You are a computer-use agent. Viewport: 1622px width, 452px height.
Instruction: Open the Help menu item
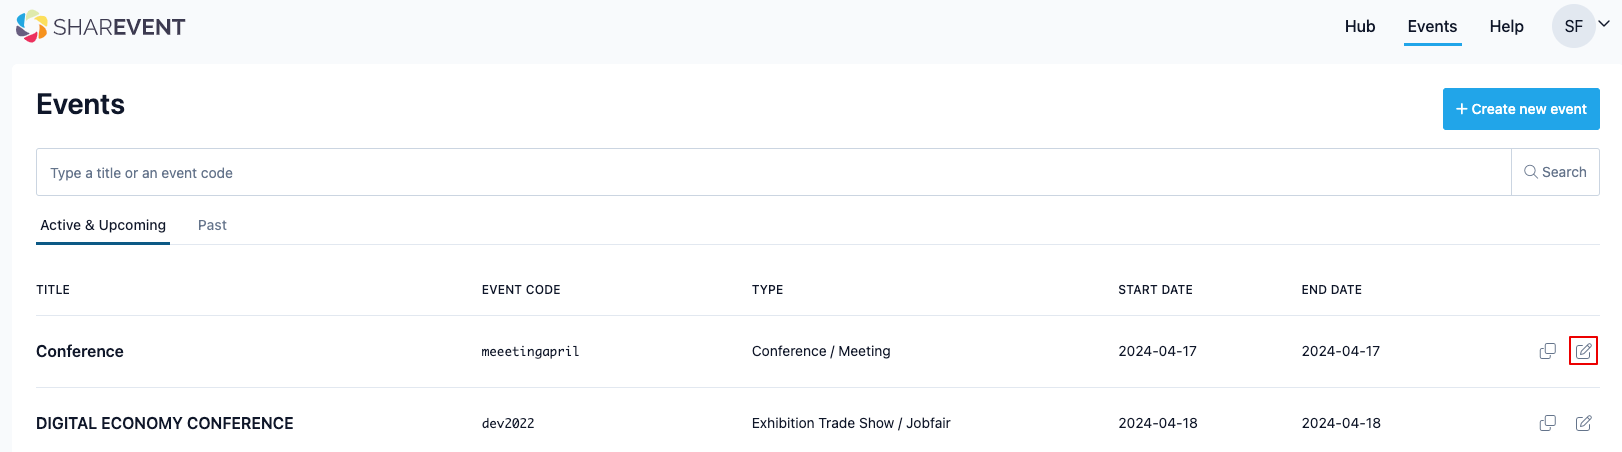(x=1506, y=26)
